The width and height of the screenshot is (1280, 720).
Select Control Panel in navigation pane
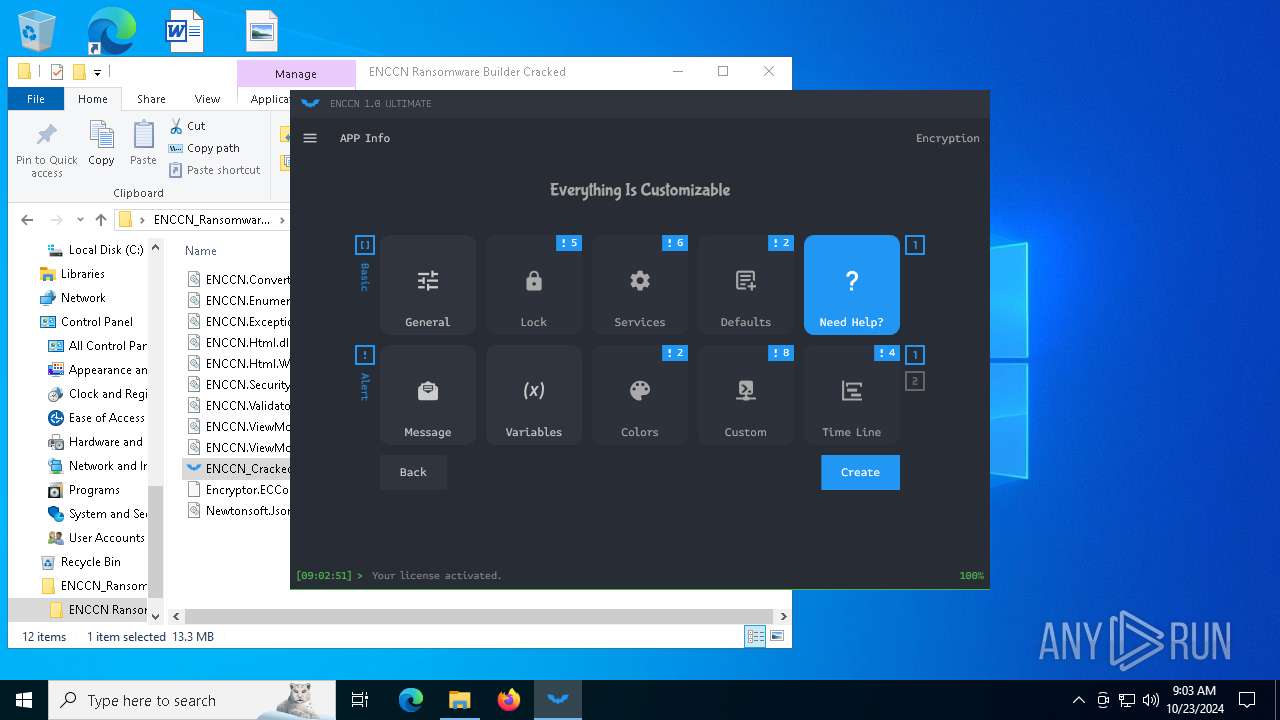pyautogui.click(x=86, y=322)
